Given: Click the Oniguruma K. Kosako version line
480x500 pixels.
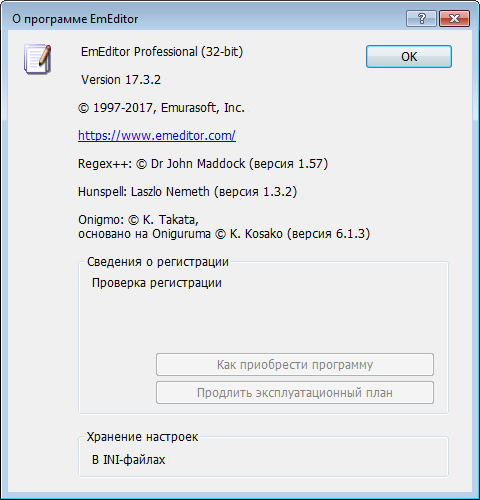Looking at the screenshot, I should (x=224, y=234).
